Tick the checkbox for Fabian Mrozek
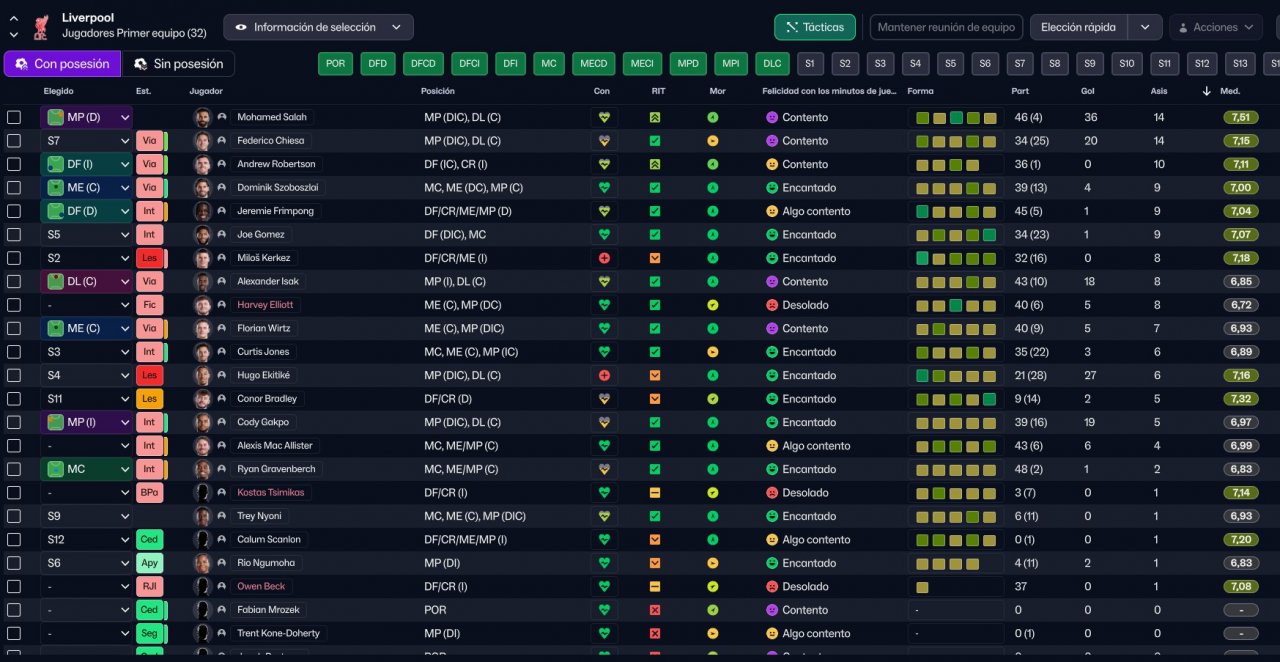The image size is (1280, 662). 14,610
